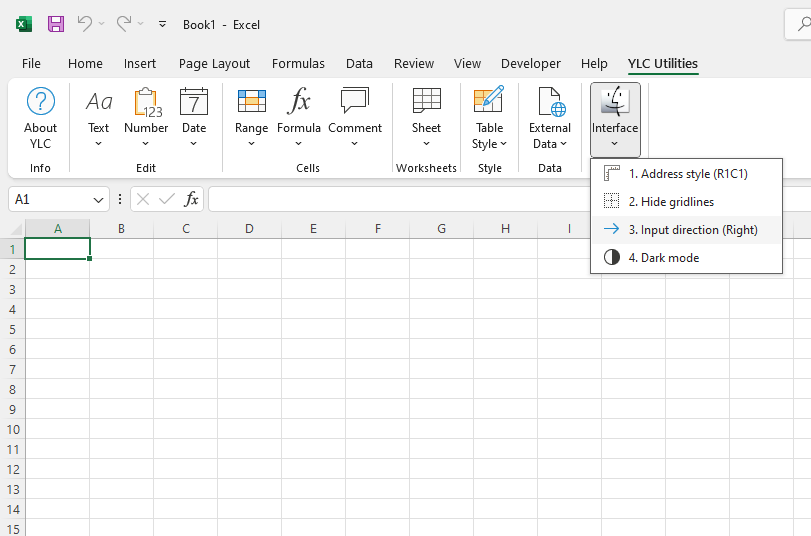Toggle Address style (R1C1) option
Image resolution: width=811 pixels, height=536 pixels.
[x=687, y=174]
